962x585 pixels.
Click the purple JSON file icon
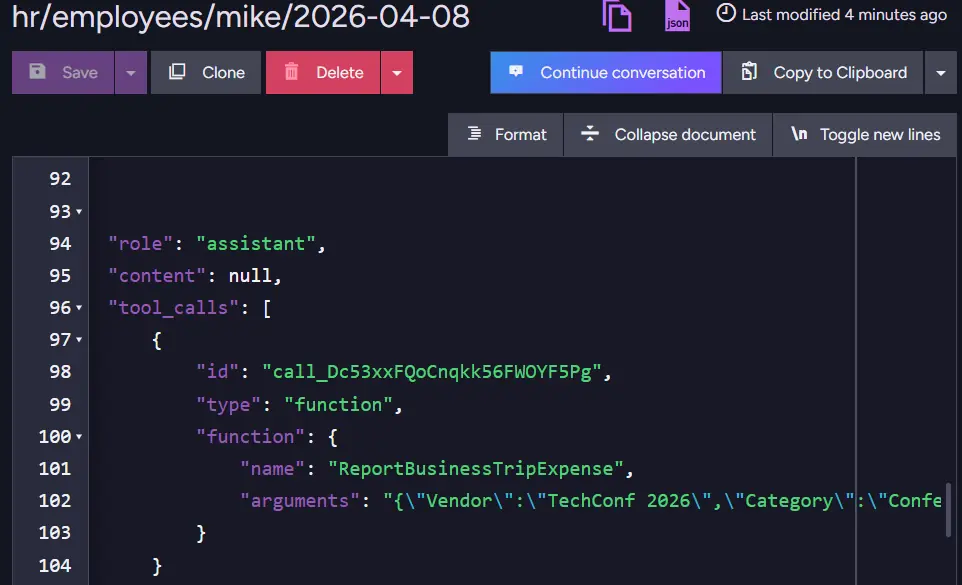pyautogui.click(x=677, y=15)
